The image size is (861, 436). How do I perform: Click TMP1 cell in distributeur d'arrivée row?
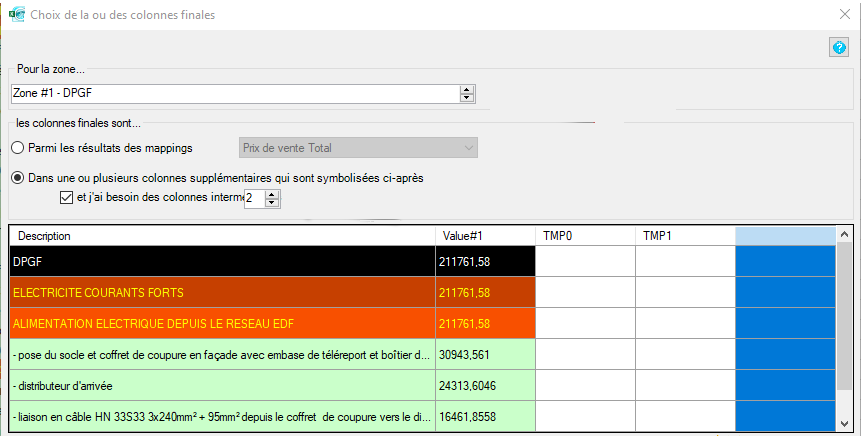(685, 385)
